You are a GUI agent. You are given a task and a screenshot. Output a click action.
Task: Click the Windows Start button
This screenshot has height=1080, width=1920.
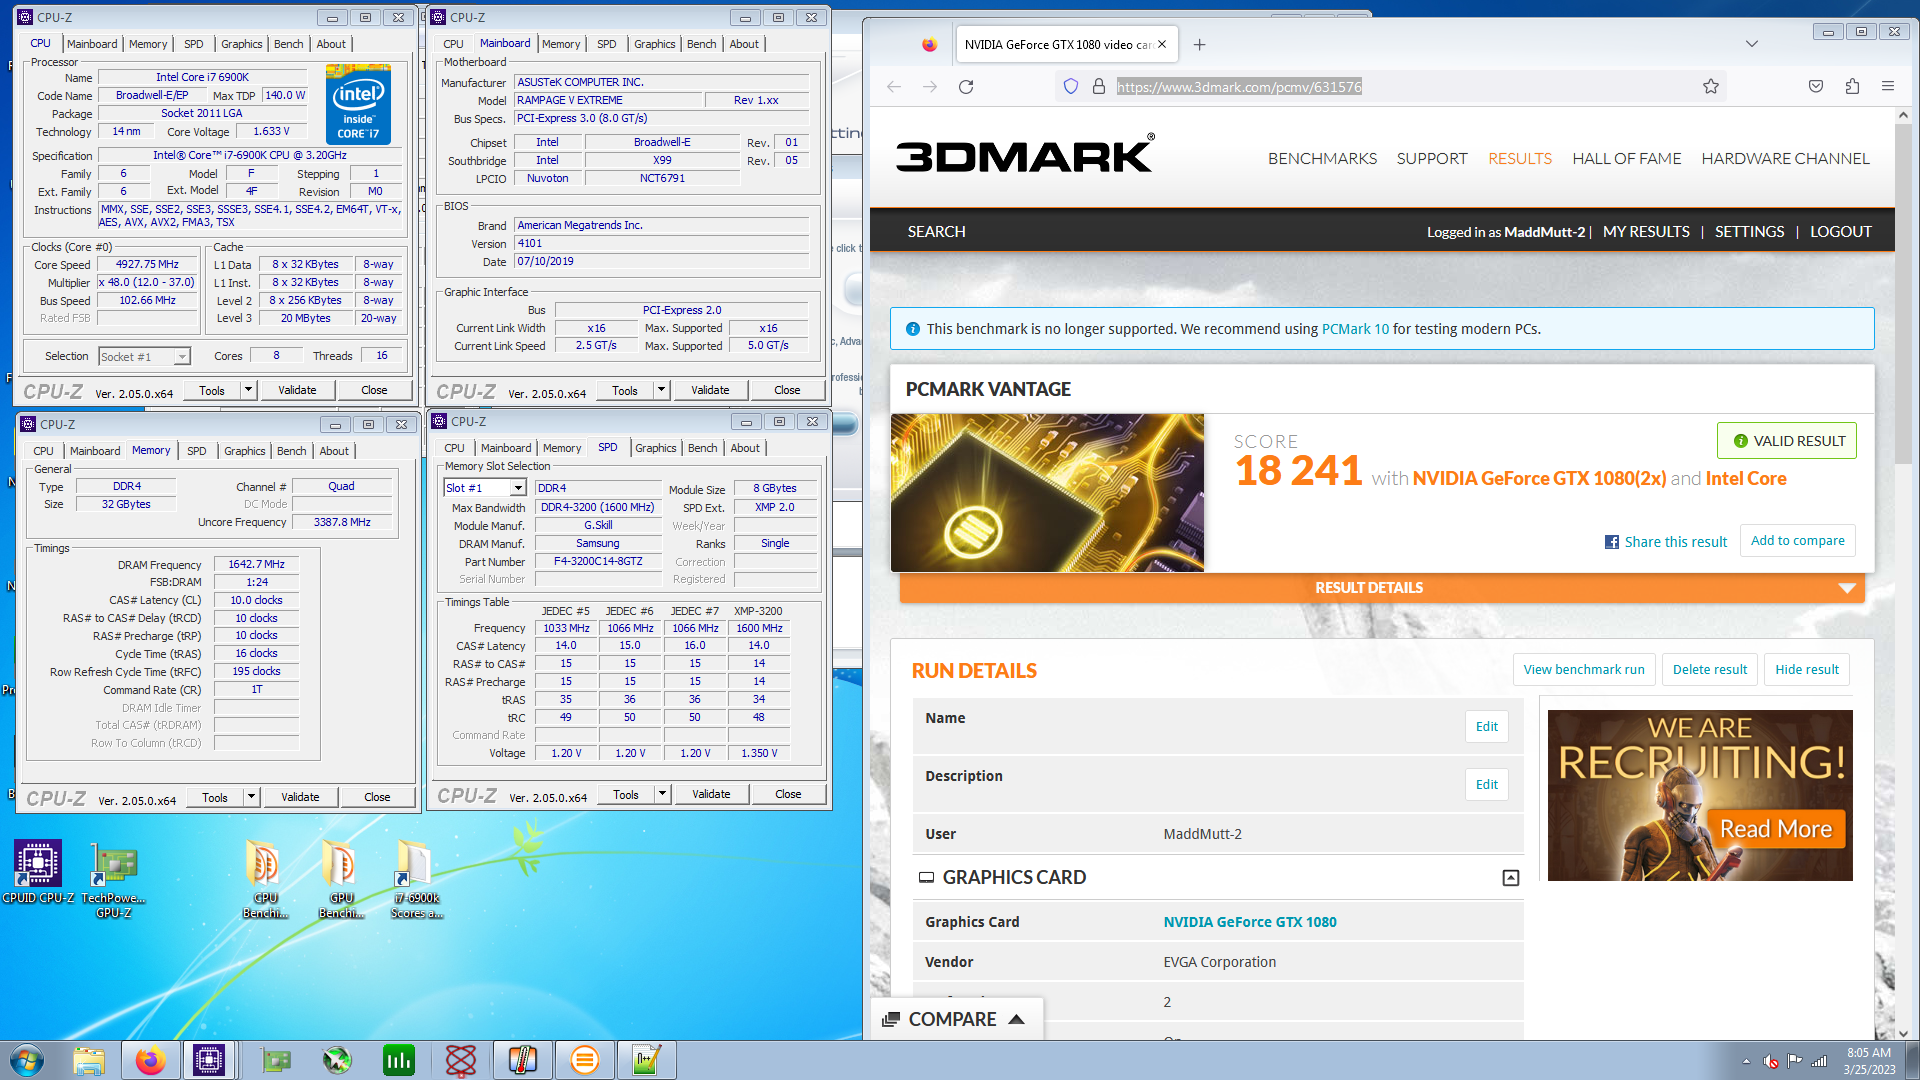[27, 1060]
